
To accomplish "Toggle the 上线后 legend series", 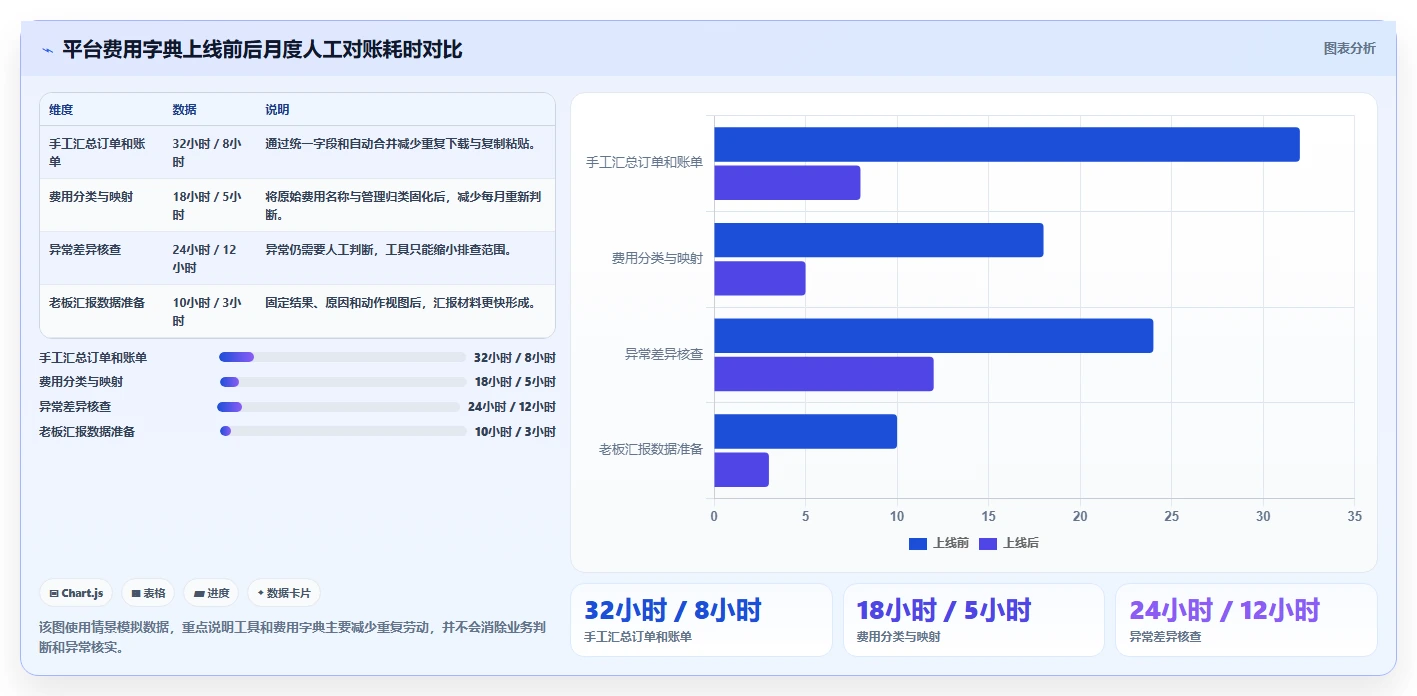I will (1008, 543).
